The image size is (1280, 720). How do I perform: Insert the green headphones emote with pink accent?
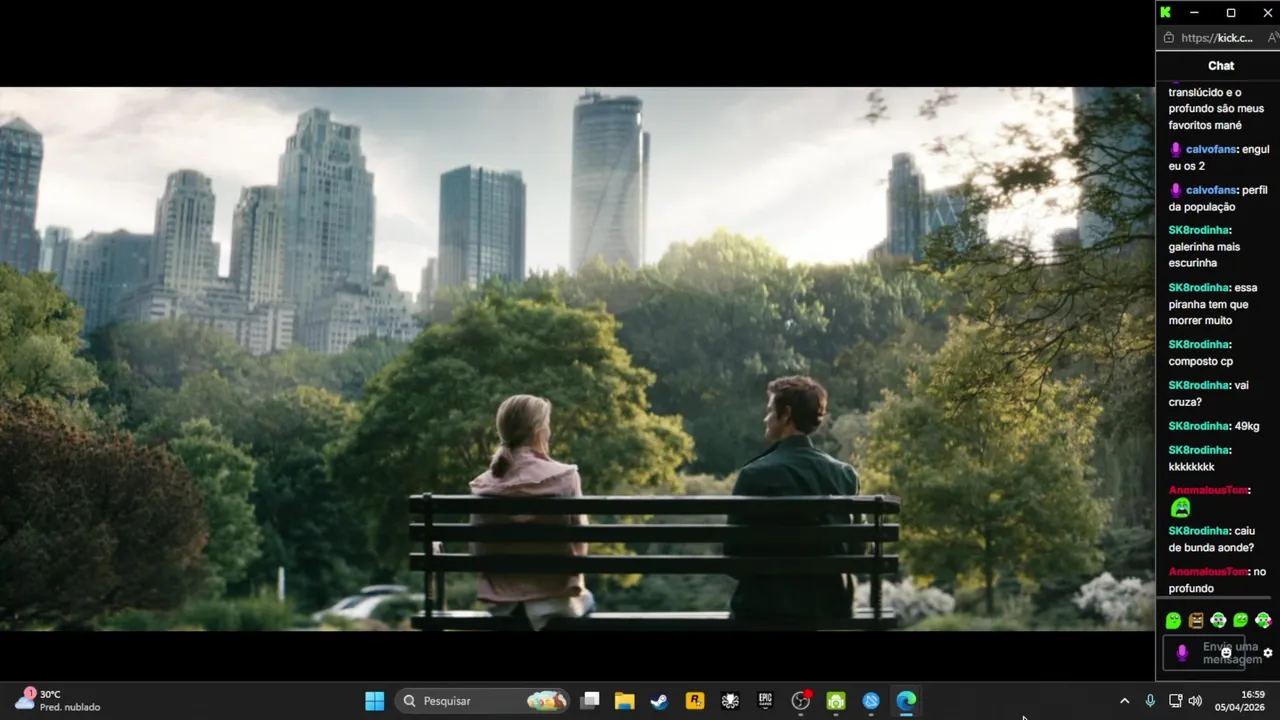coord(1263,621)
